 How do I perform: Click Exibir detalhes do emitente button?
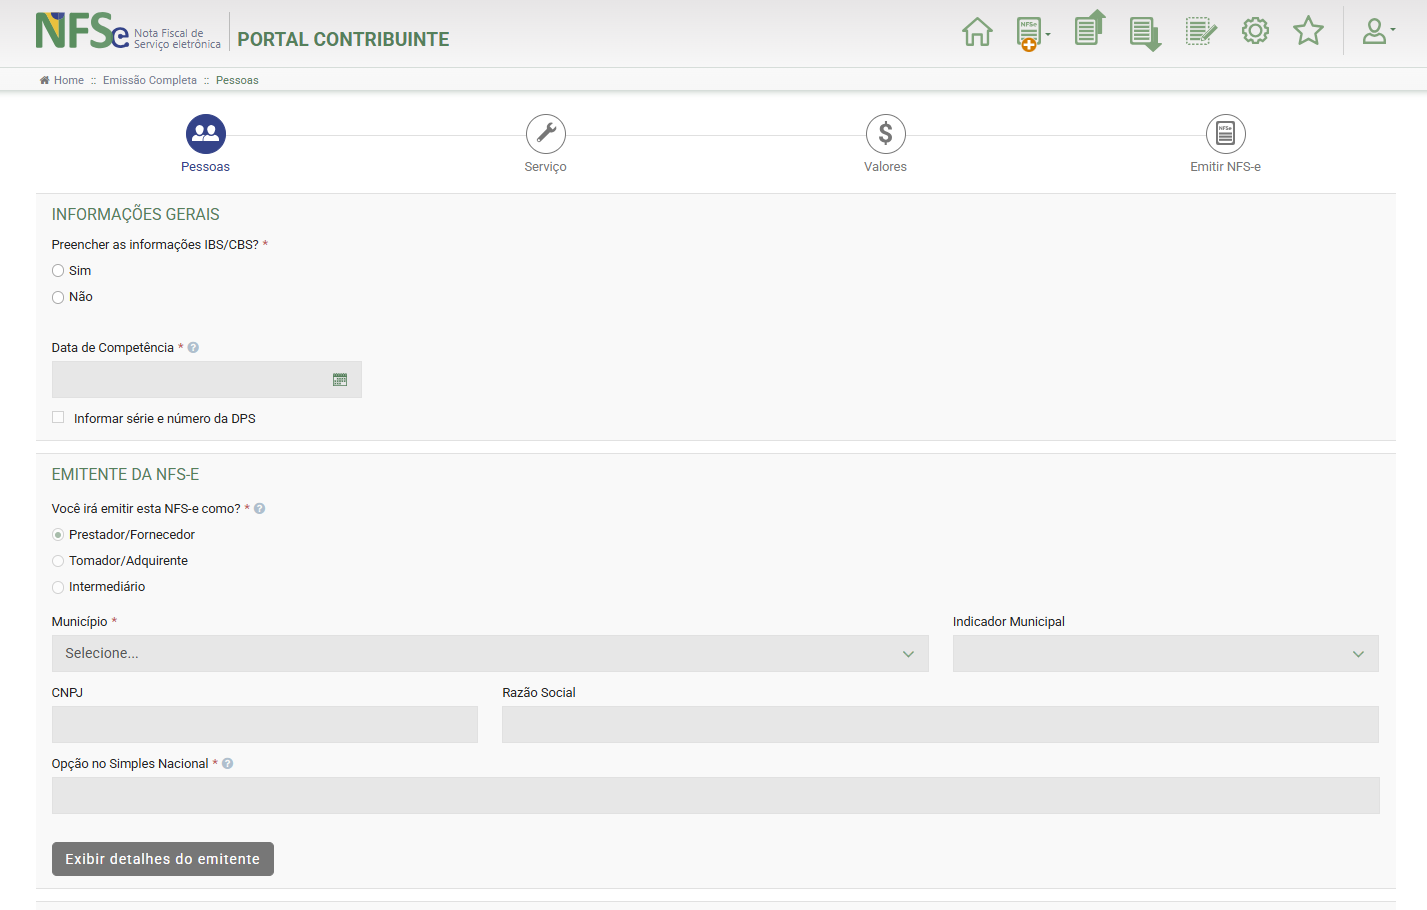pyautogui.click(x=163, y=859)
